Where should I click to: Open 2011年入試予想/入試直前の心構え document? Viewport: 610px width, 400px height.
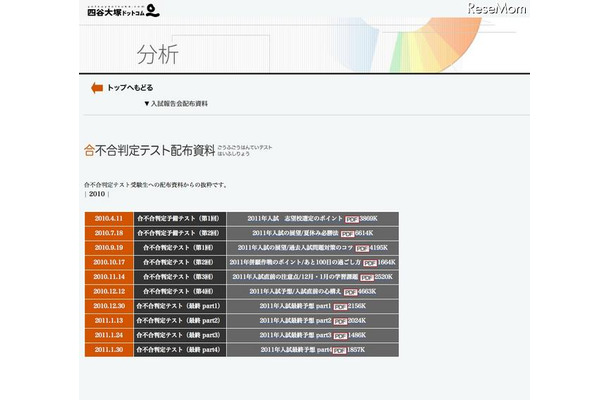[x=295, y=291]
